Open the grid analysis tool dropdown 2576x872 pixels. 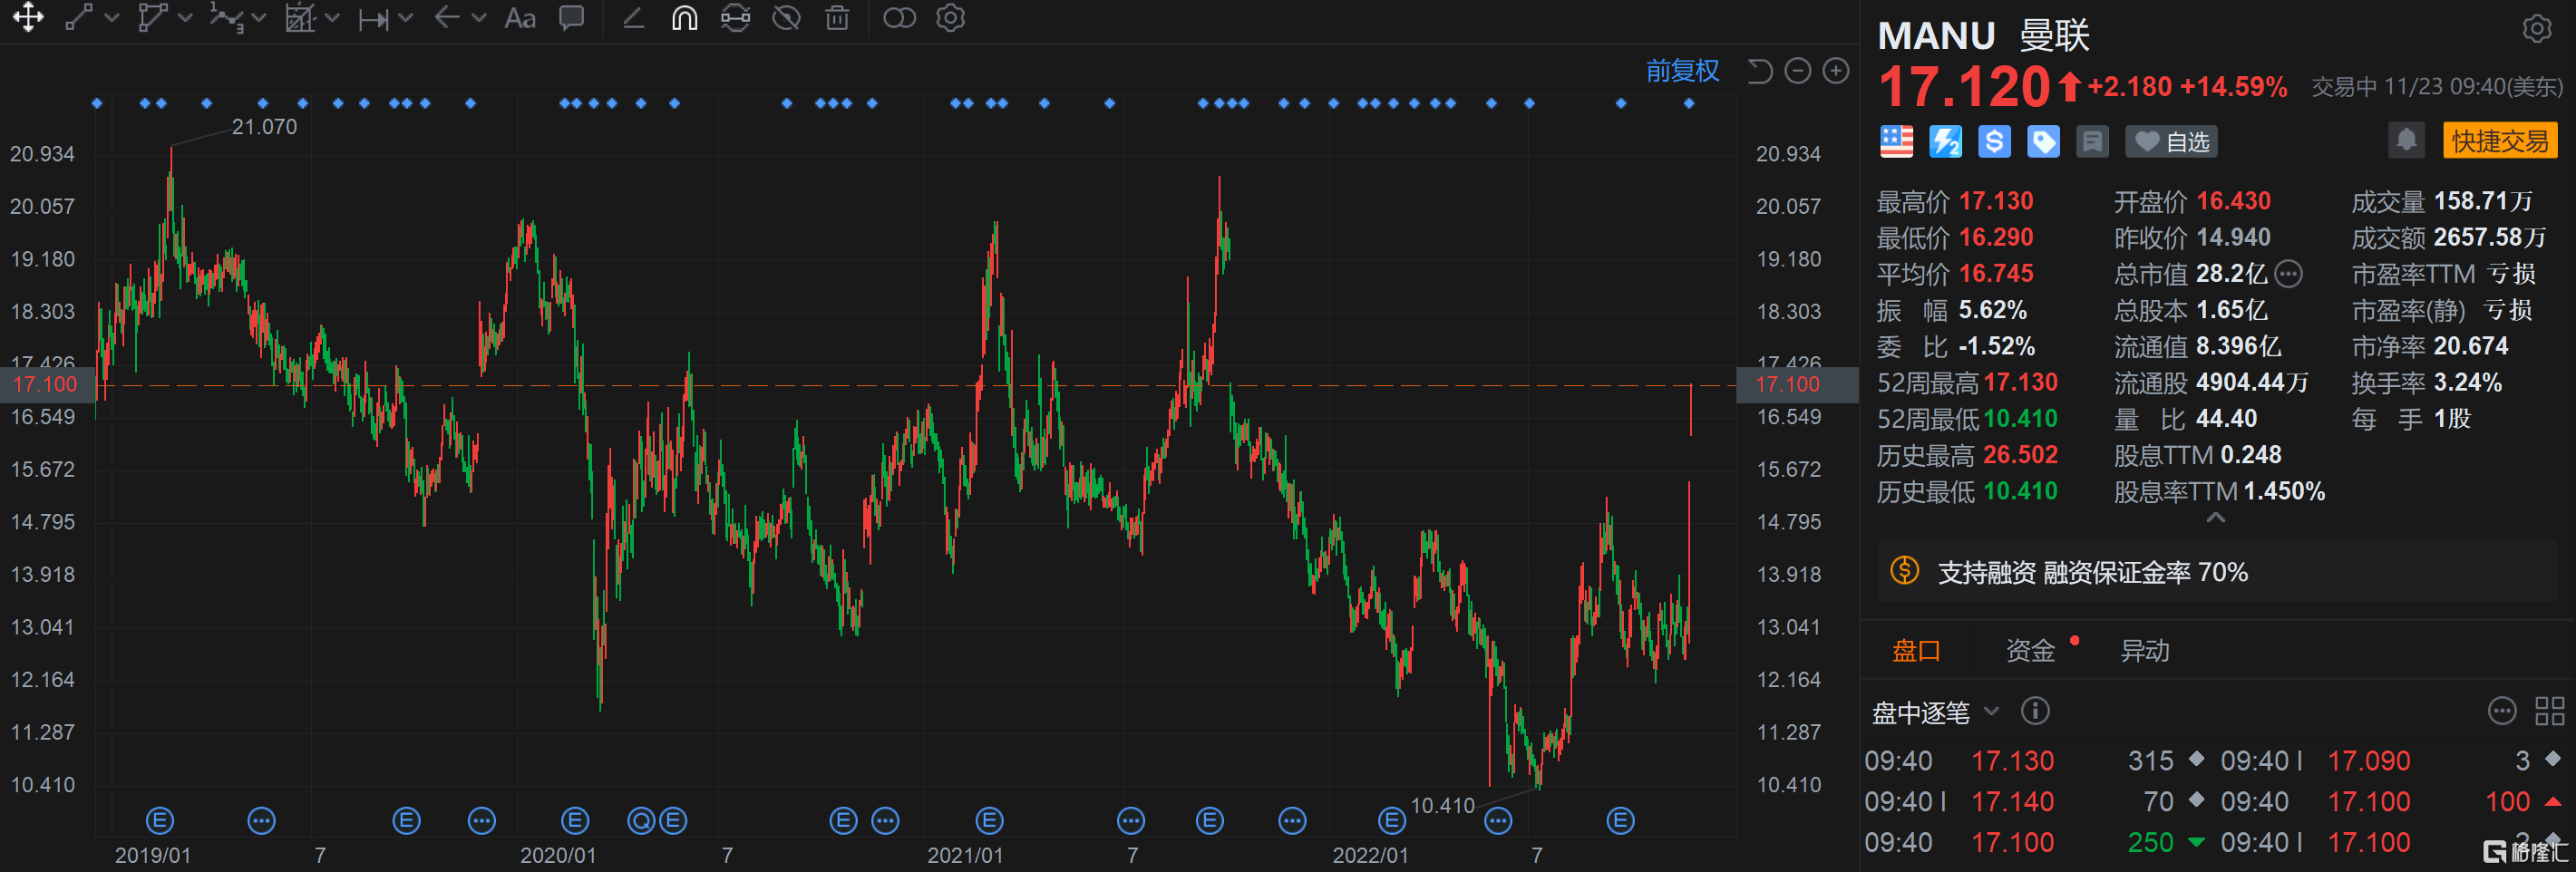333,18
